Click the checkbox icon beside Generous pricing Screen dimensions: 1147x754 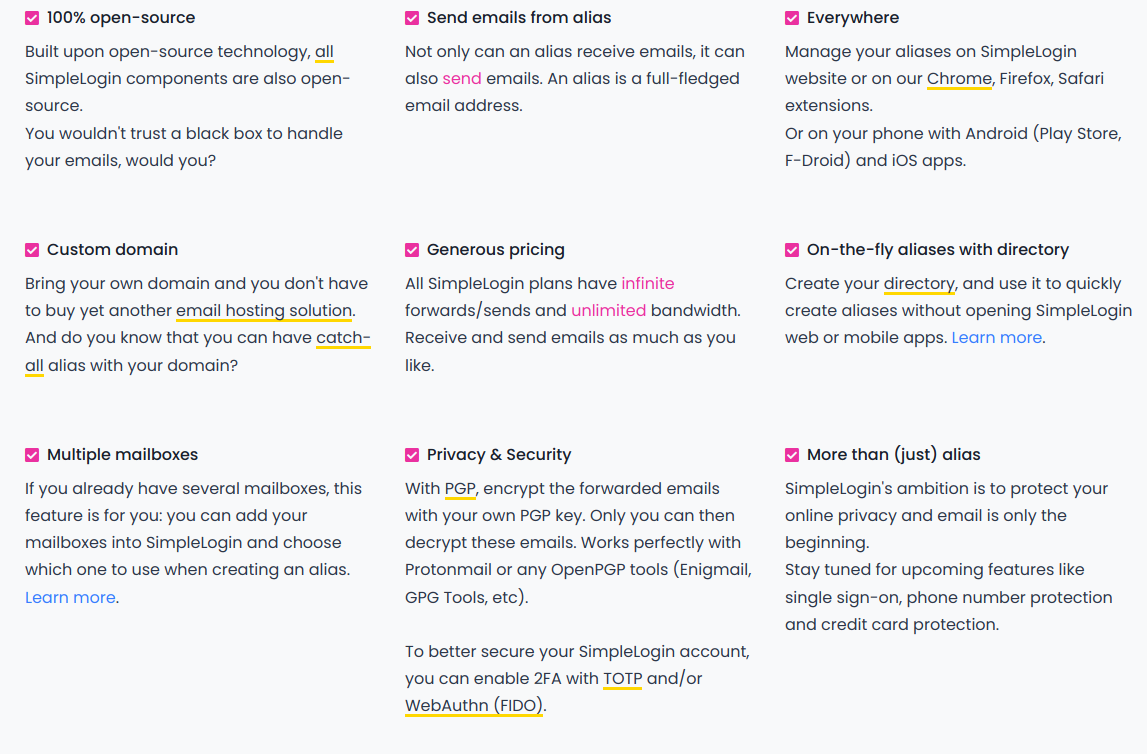[x=412, y=250]
